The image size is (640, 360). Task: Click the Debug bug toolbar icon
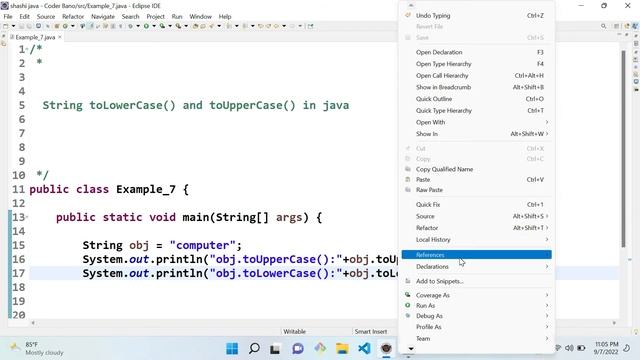click(130, 26)
